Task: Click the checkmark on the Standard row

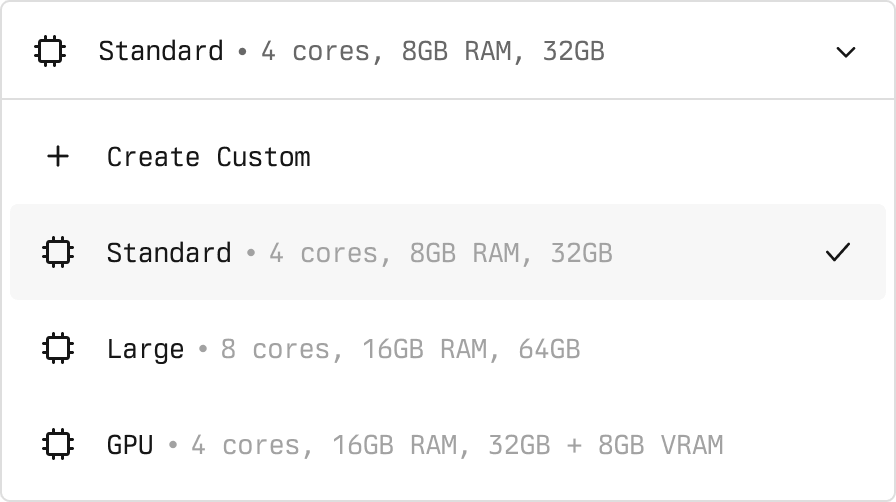Action: click(837, 253)
